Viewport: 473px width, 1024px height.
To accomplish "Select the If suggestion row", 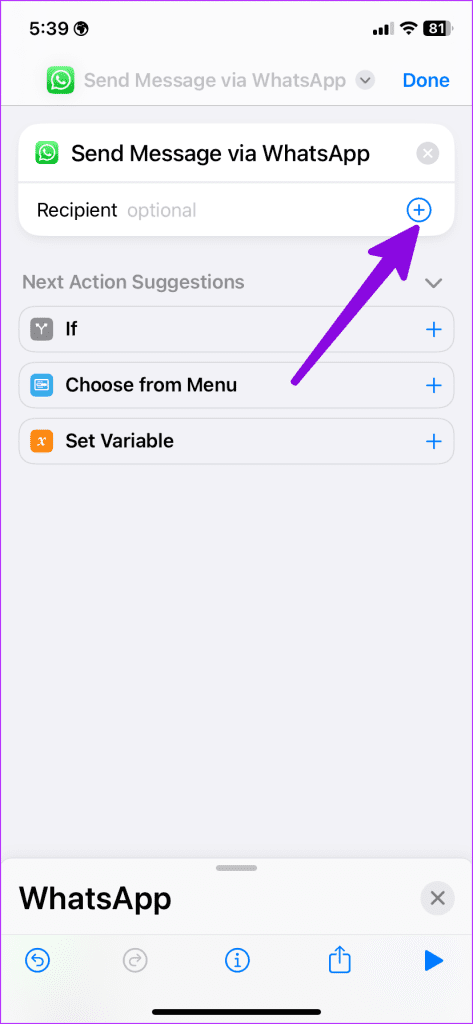I will [236, 330].
